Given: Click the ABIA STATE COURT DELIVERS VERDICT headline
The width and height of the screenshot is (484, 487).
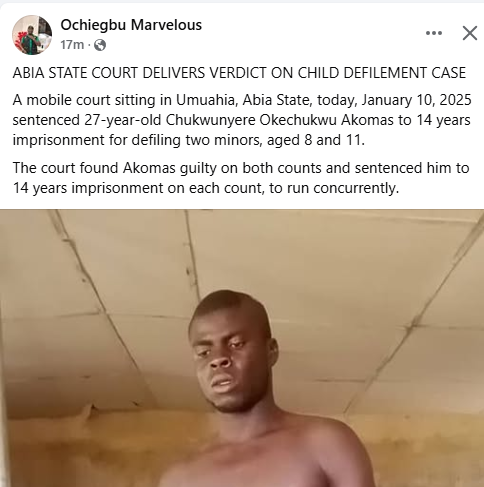Looking at the screenshot, I should [x=239, y=73].
